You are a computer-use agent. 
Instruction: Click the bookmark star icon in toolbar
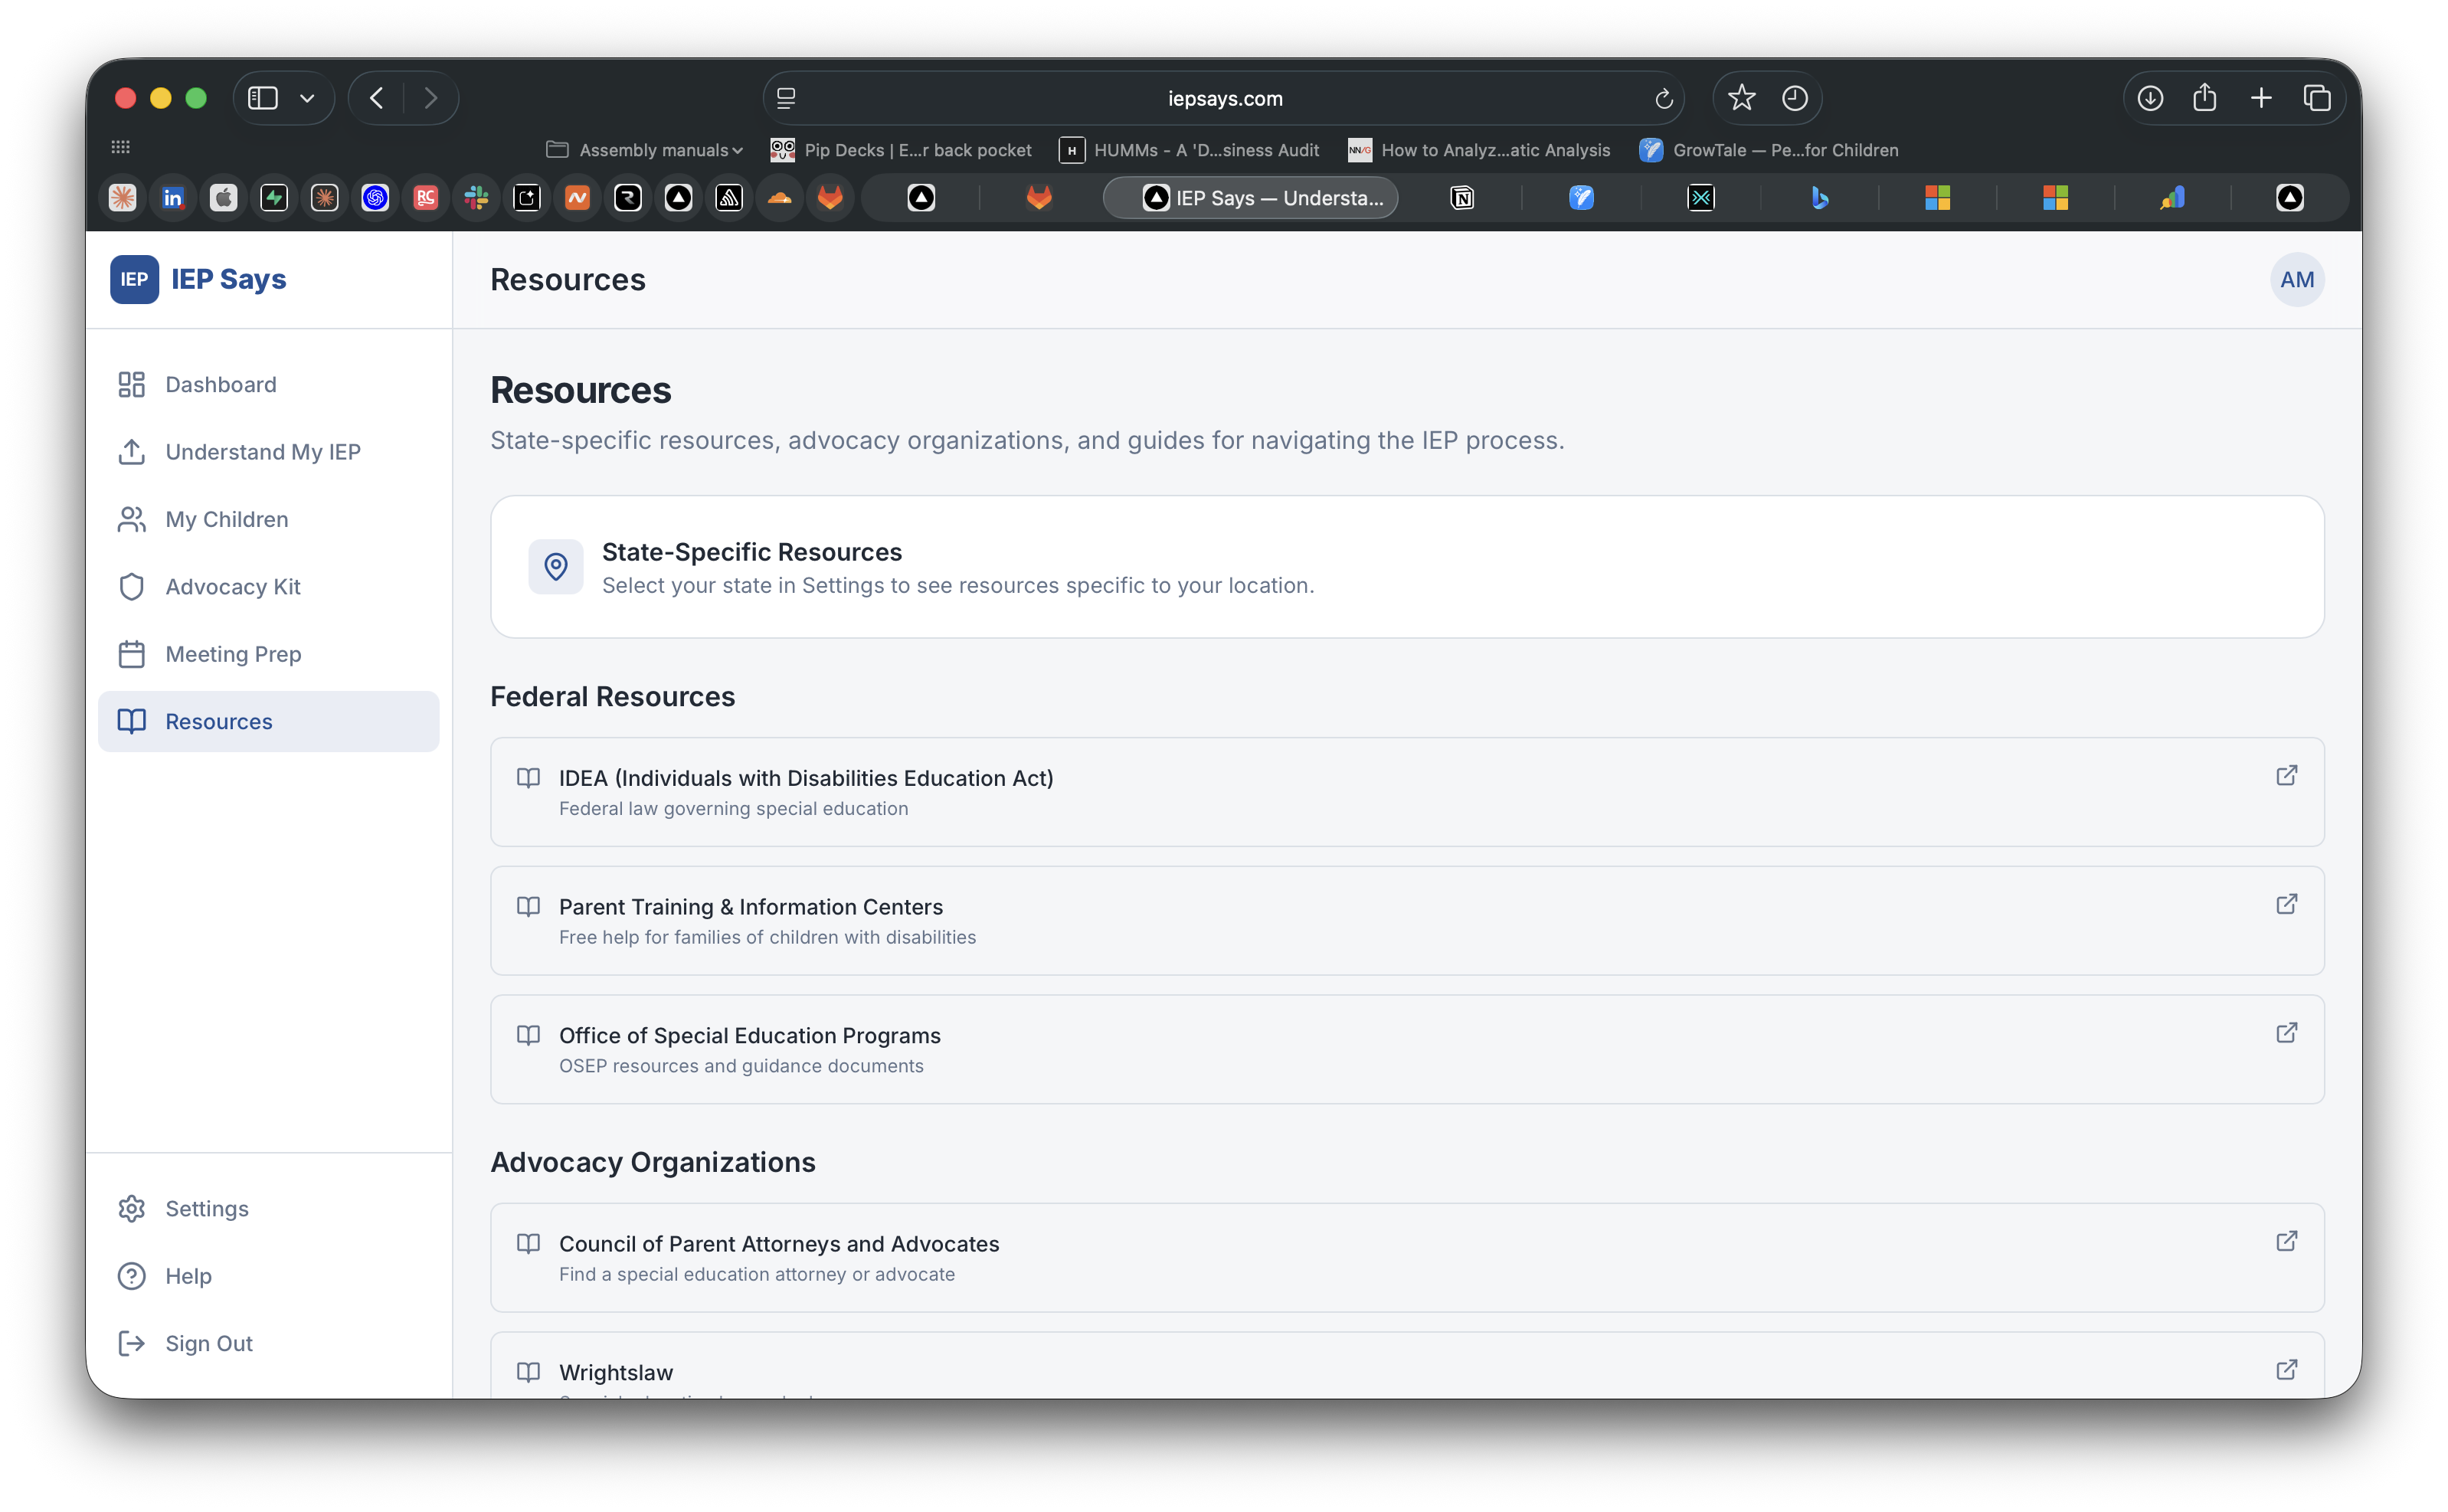click(1741, 98)
